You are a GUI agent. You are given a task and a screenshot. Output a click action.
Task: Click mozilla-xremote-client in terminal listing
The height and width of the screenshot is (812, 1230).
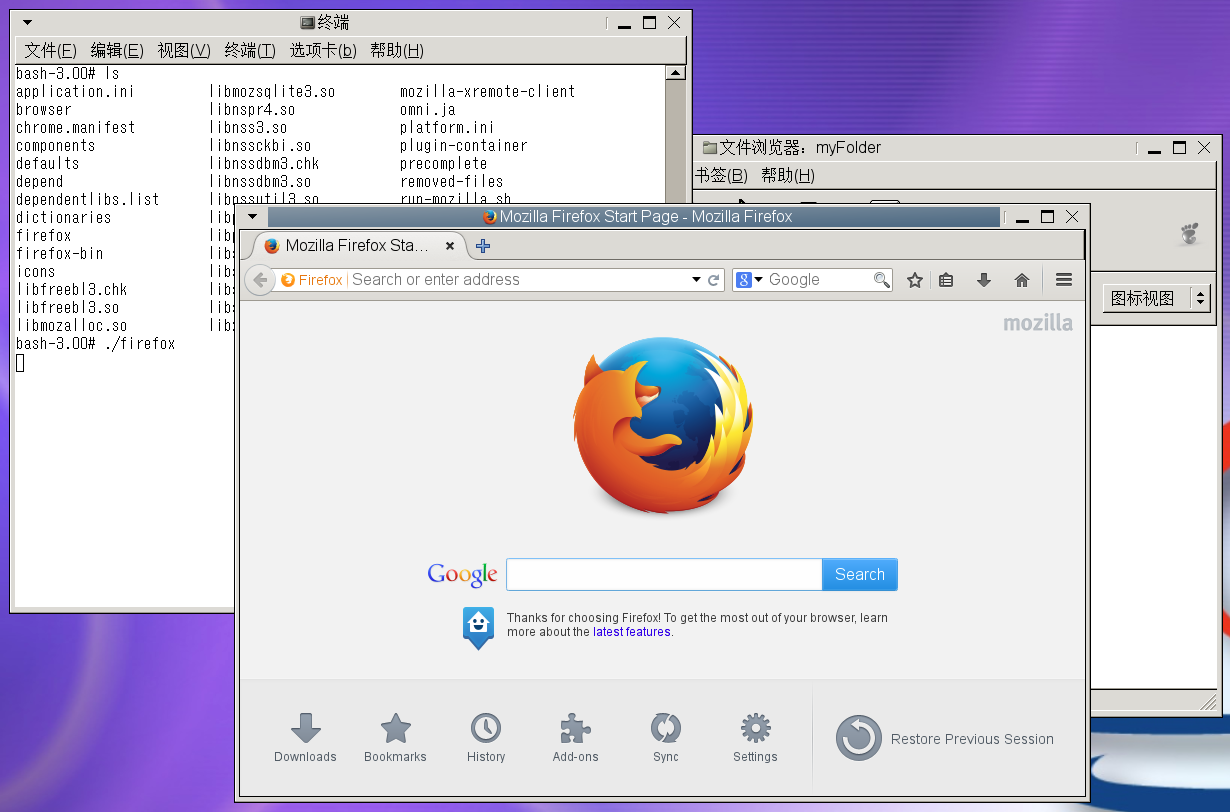pos(488,91)
